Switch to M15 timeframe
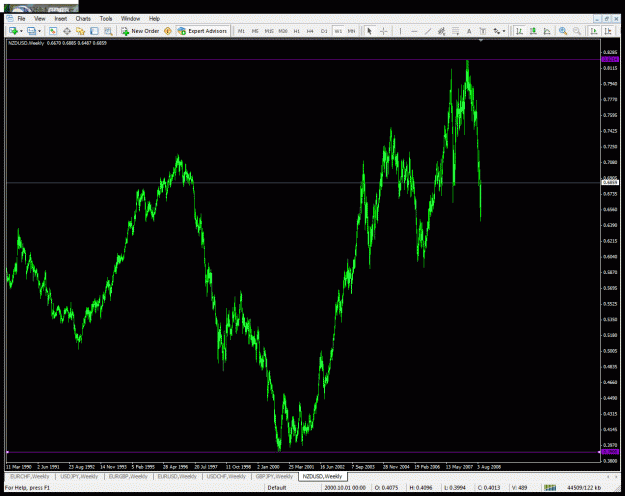The width and height of the screenshot is (625, 496). tap(269, 31)
